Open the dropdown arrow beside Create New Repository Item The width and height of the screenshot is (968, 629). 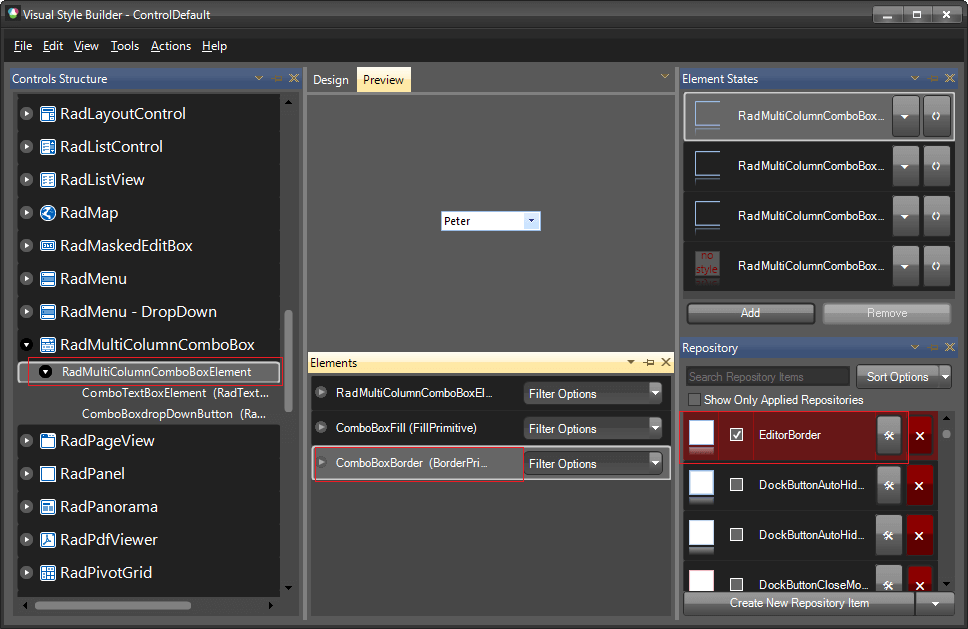pyautogui.click(x=935, y=603)
